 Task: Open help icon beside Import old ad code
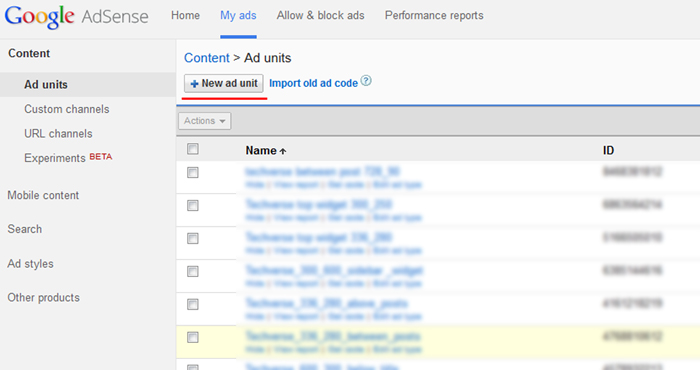pos(366,81)
